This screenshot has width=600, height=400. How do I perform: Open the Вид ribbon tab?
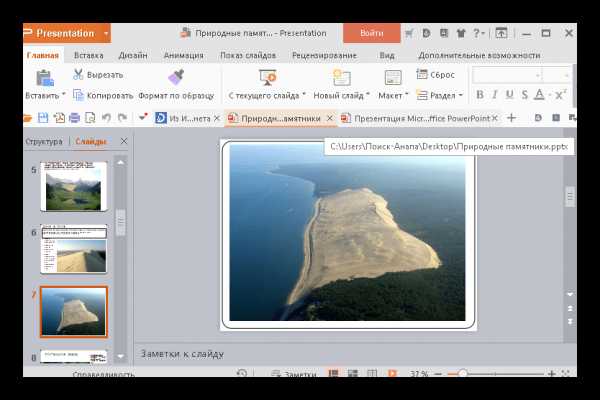387,56
